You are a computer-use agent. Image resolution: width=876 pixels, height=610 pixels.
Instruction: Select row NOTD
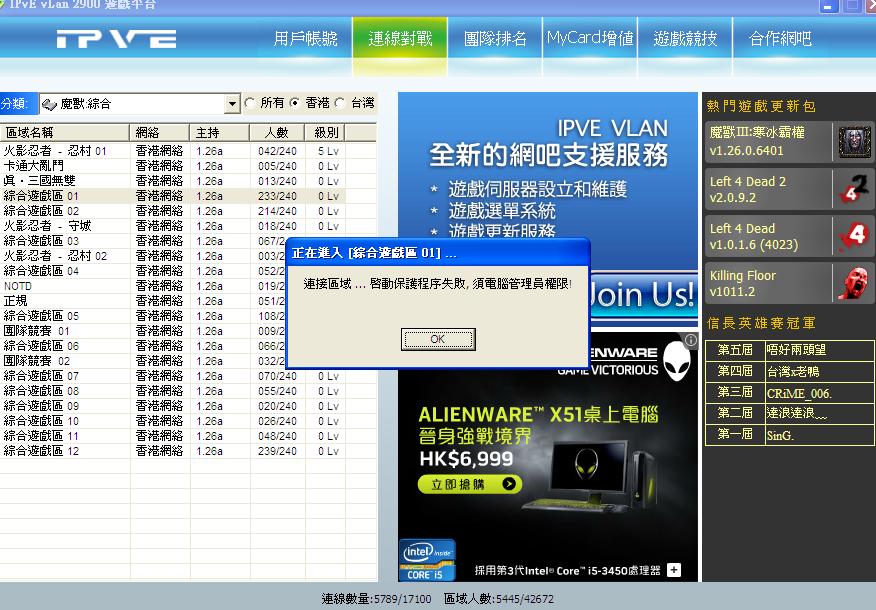coord(142,286)
